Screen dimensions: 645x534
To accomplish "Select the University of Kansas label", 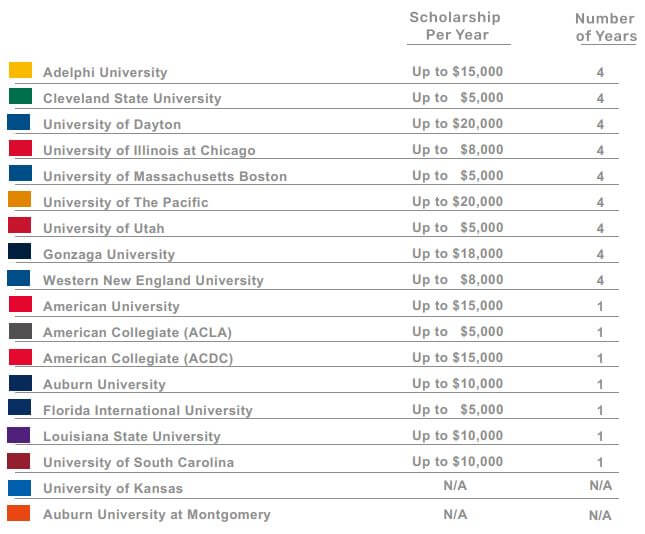I will 113,488.
